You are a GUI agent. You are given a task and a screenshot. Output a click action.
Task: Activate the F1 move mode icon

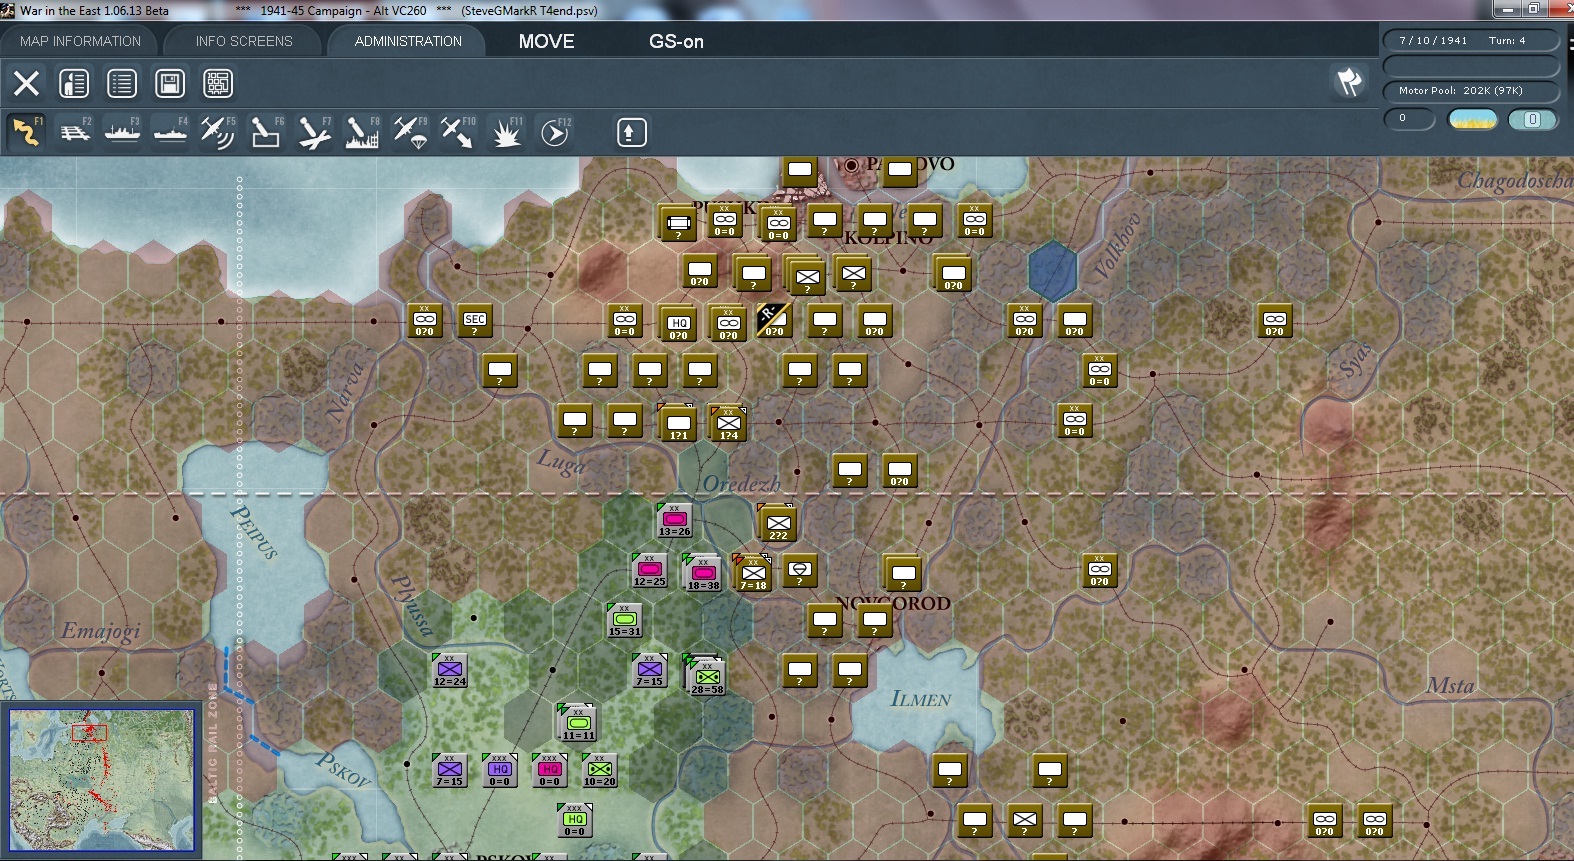[26, 132]
